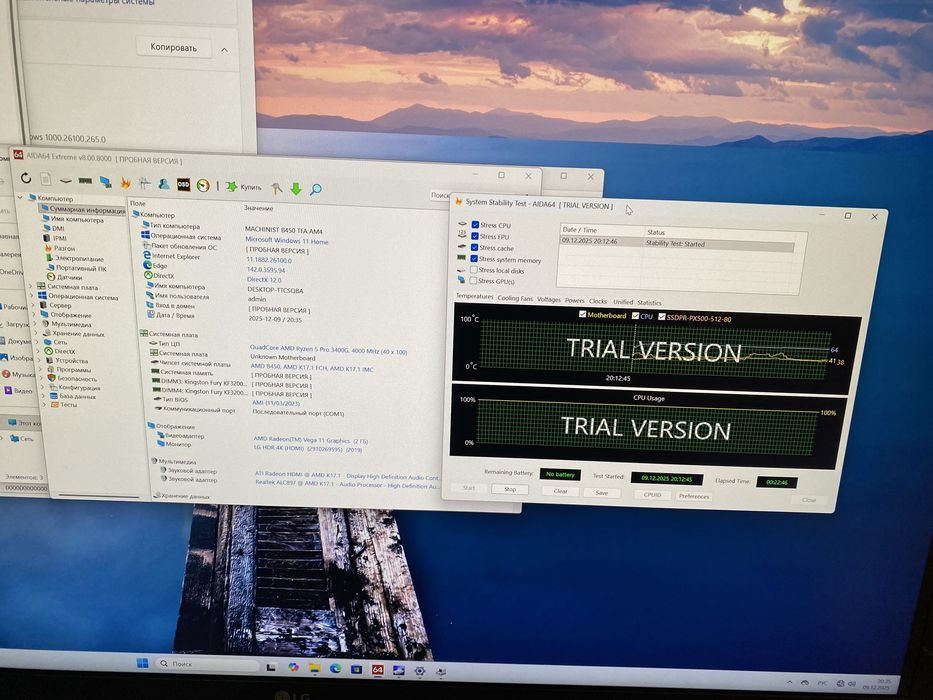The height and width of the screenshot is (700, 933).
Task: Toggle Motherboard temperature graph checkbox
Action: pos(583,314)
